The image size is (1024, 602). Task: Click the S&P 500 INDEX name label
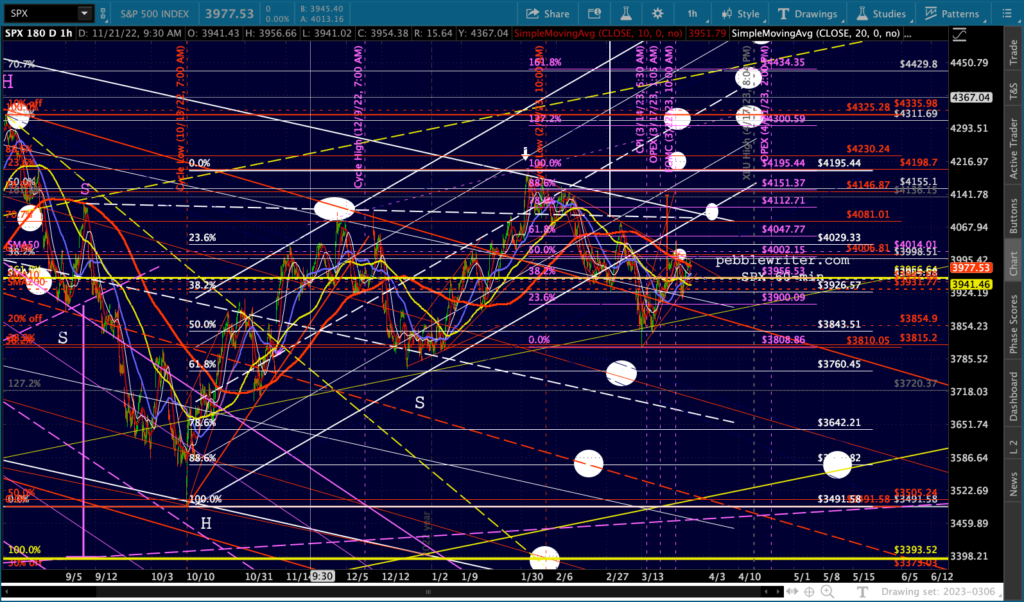pyautogui.click(x=154, y=14)
